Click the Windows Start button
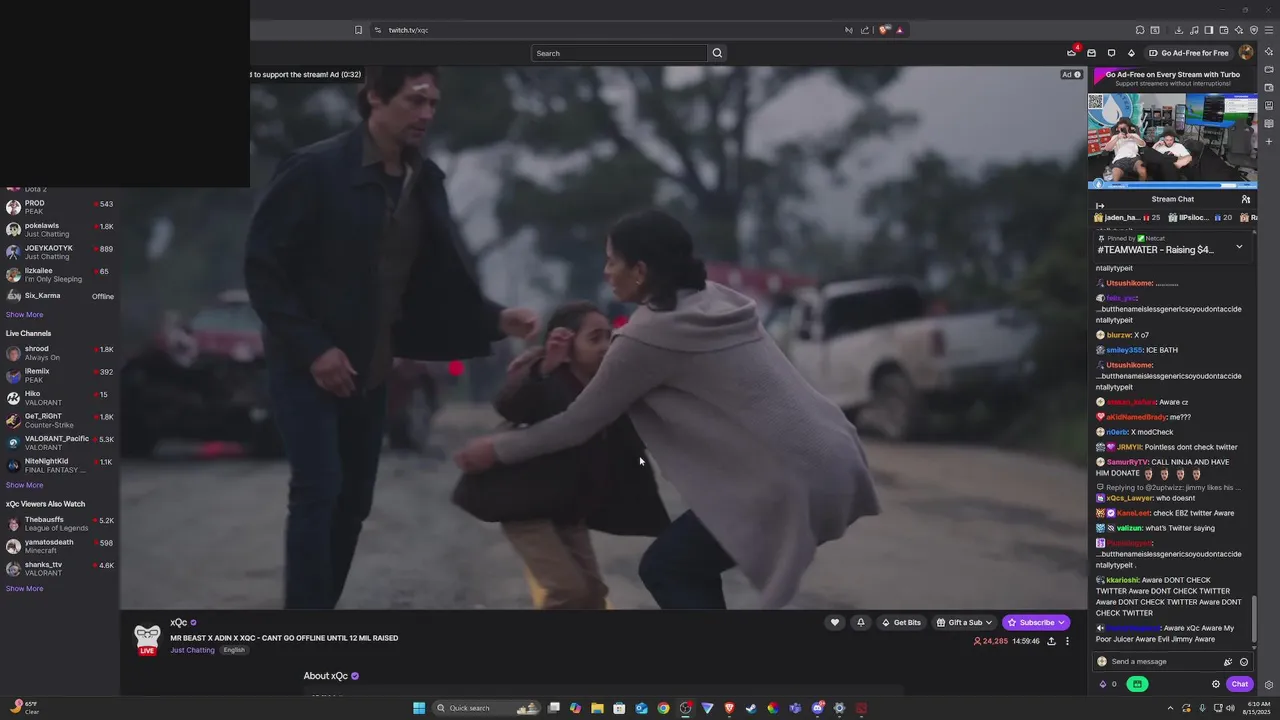 [419, 708]
